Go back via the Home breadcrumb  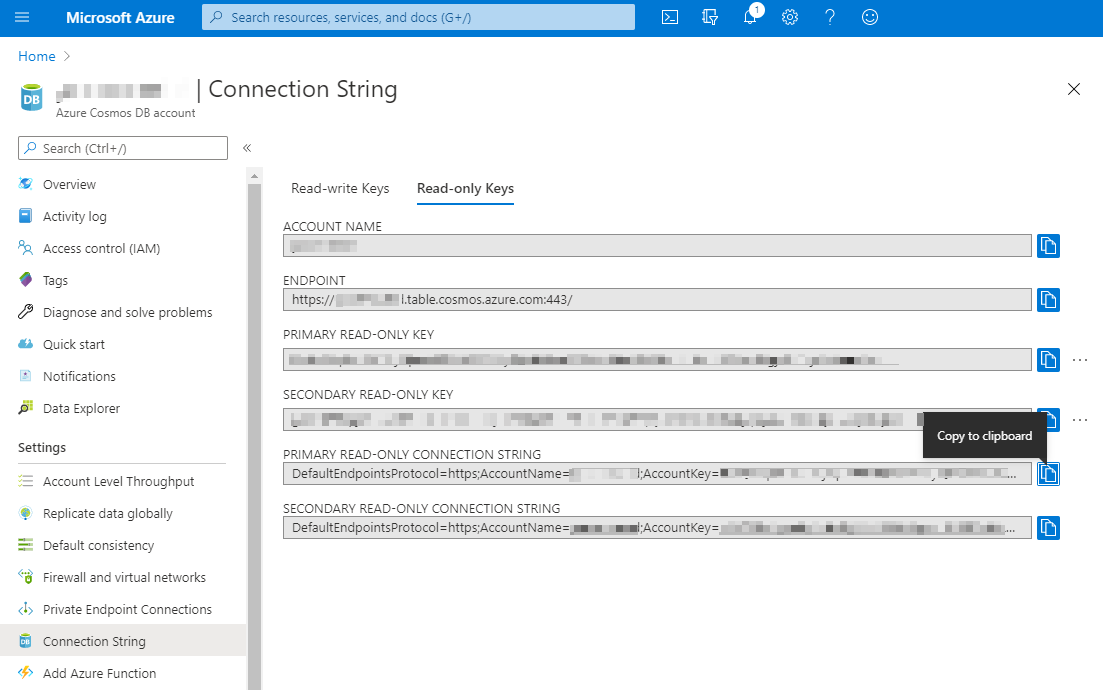pos(35,56)
